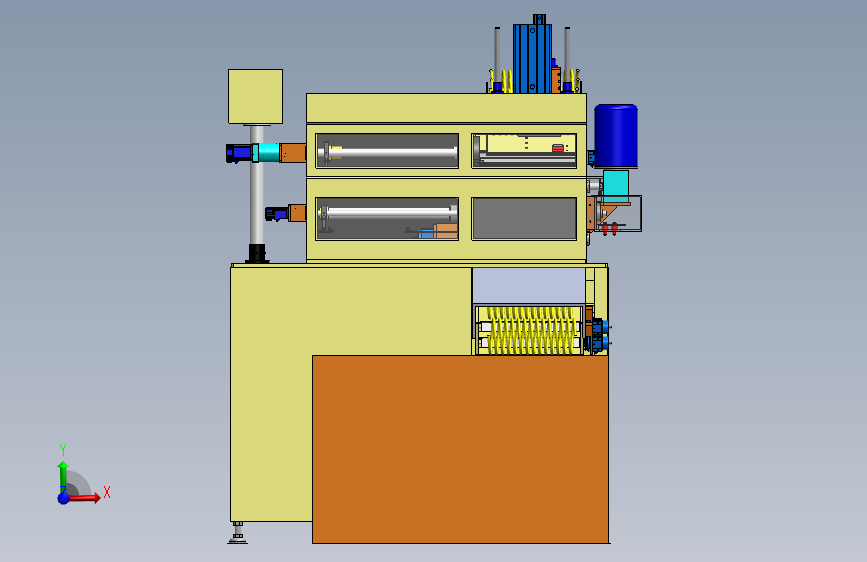The image size is (867, 562).
Task: Select the upper-left blue servo motor
Action: pyautogui.click(x=239, y=153)
